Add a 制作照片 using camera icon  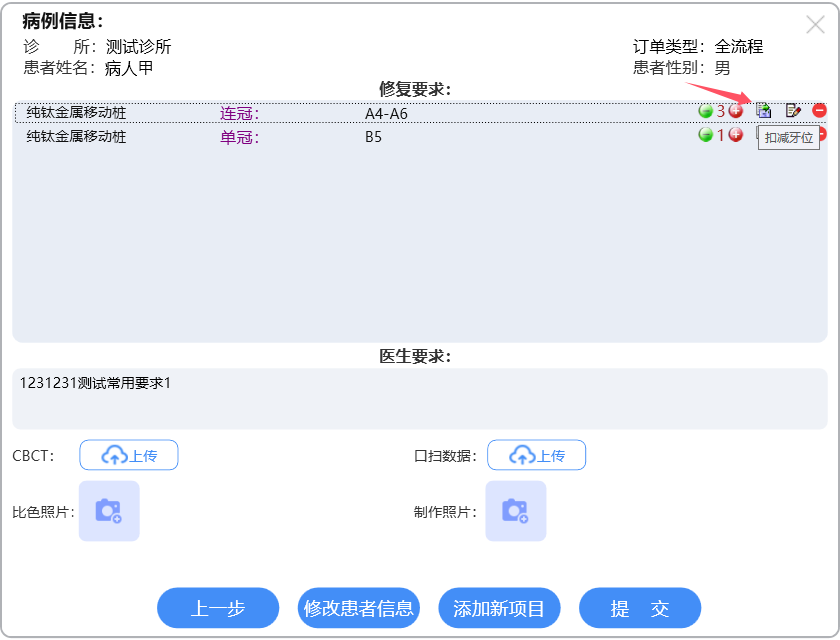(x=516, y=511)
